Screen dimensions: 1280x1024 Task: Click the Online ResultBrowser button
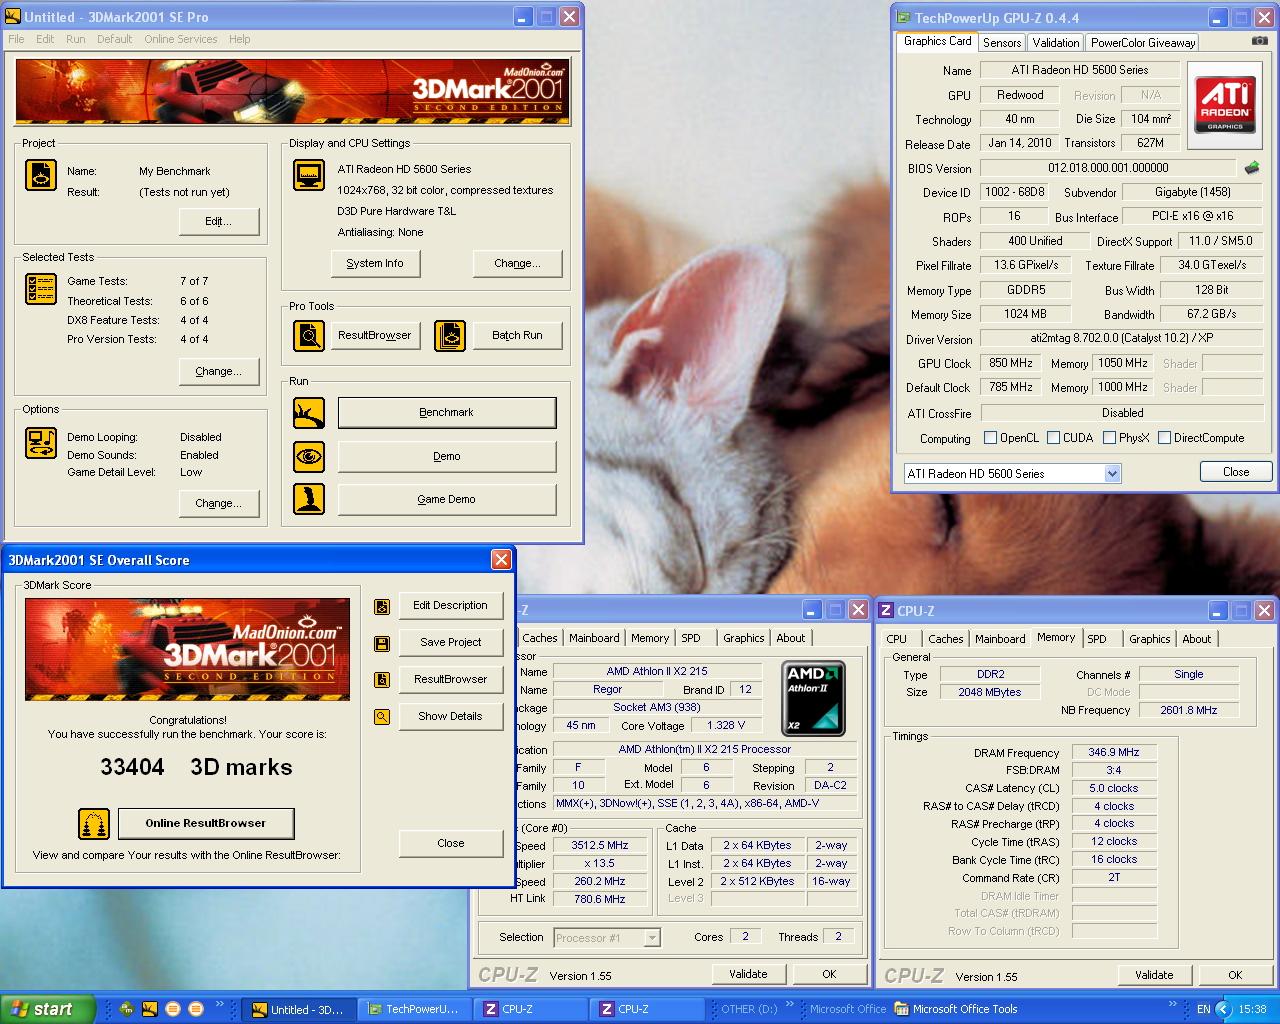click(x=206, y=823)
